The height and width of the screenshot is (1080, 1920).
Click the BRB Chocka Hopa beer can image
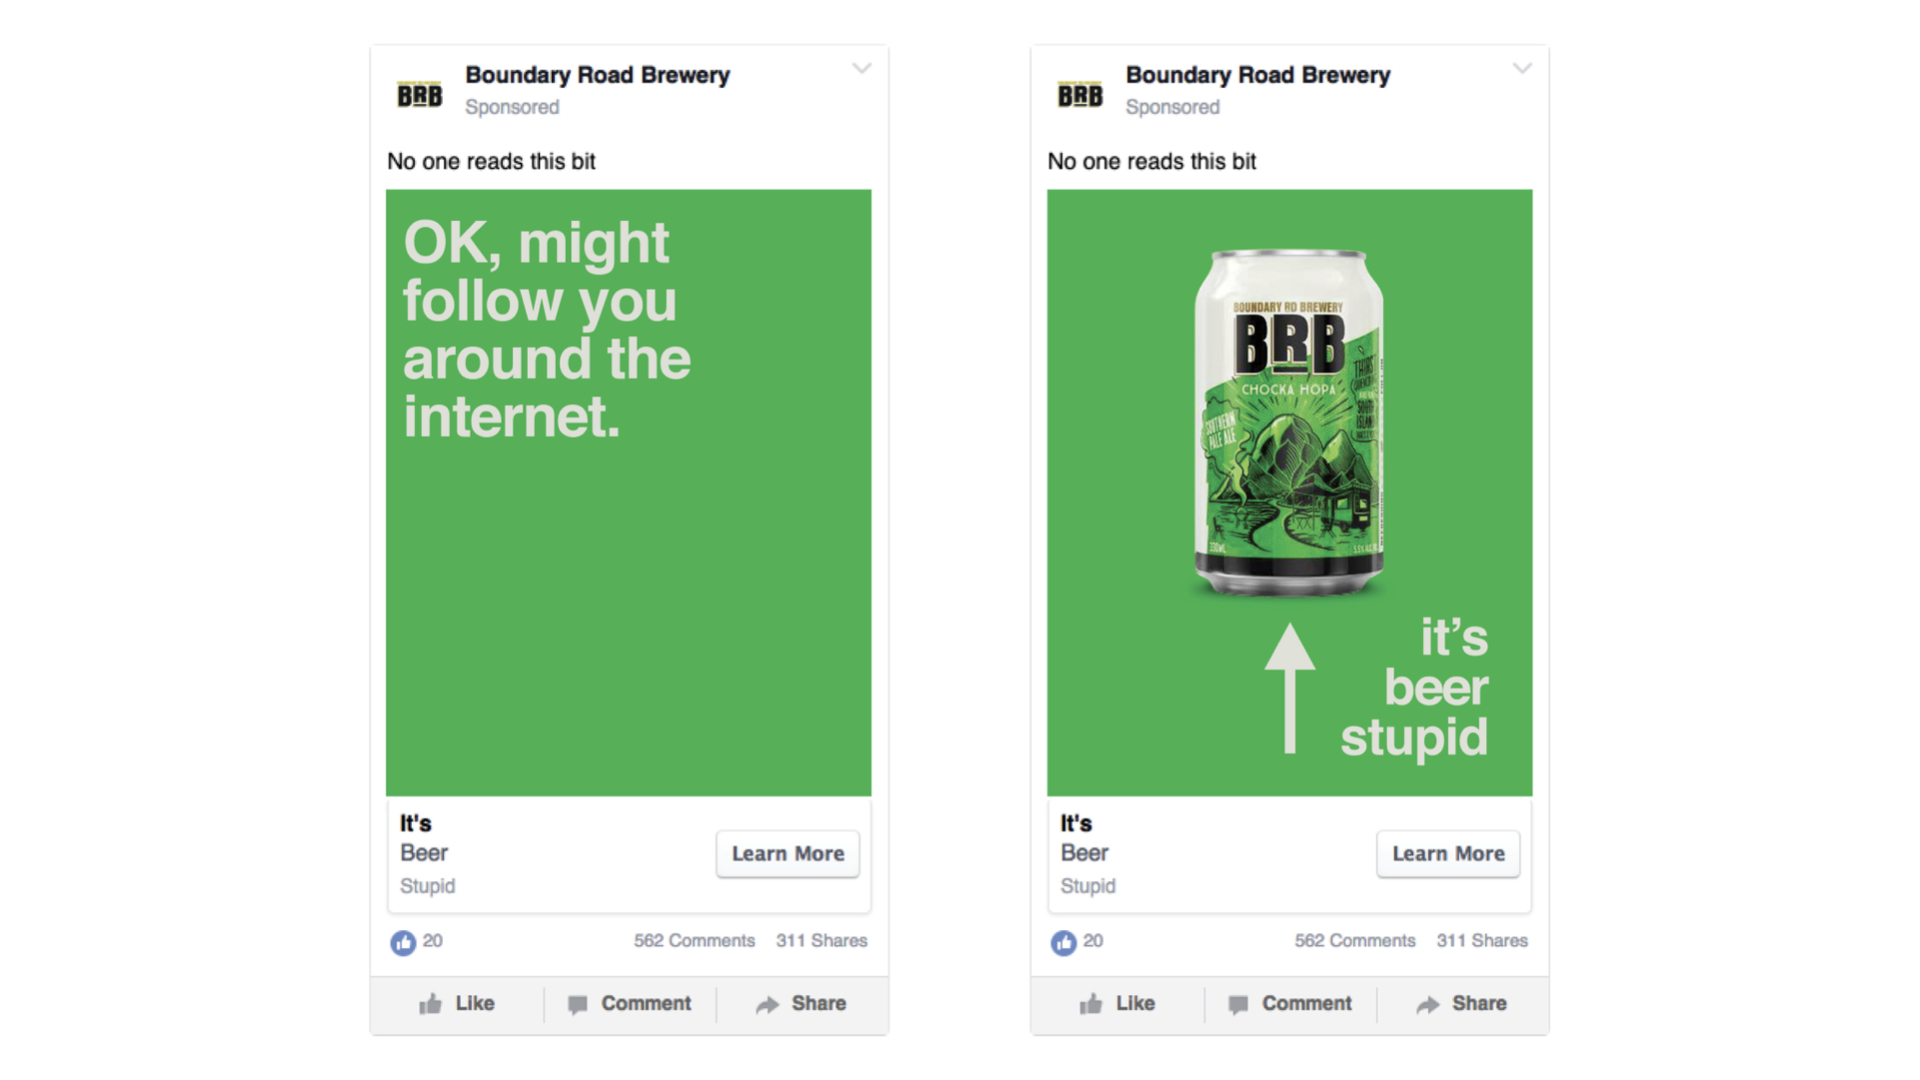pyautogui.click(x=1288, y=422)
